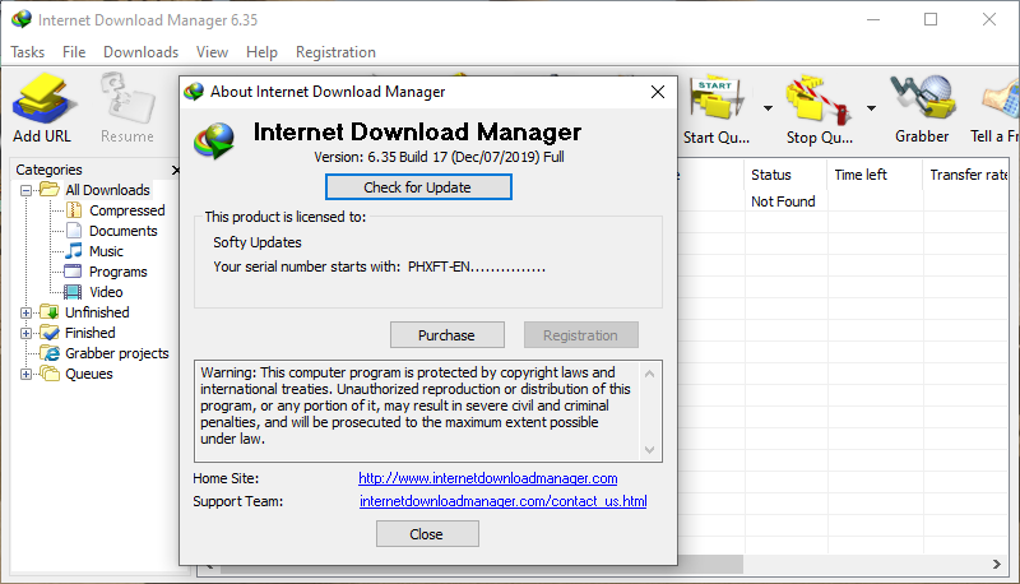1020x584 pixels.
Task: Select the Video category icon
Action: click(x=73, y=292)
